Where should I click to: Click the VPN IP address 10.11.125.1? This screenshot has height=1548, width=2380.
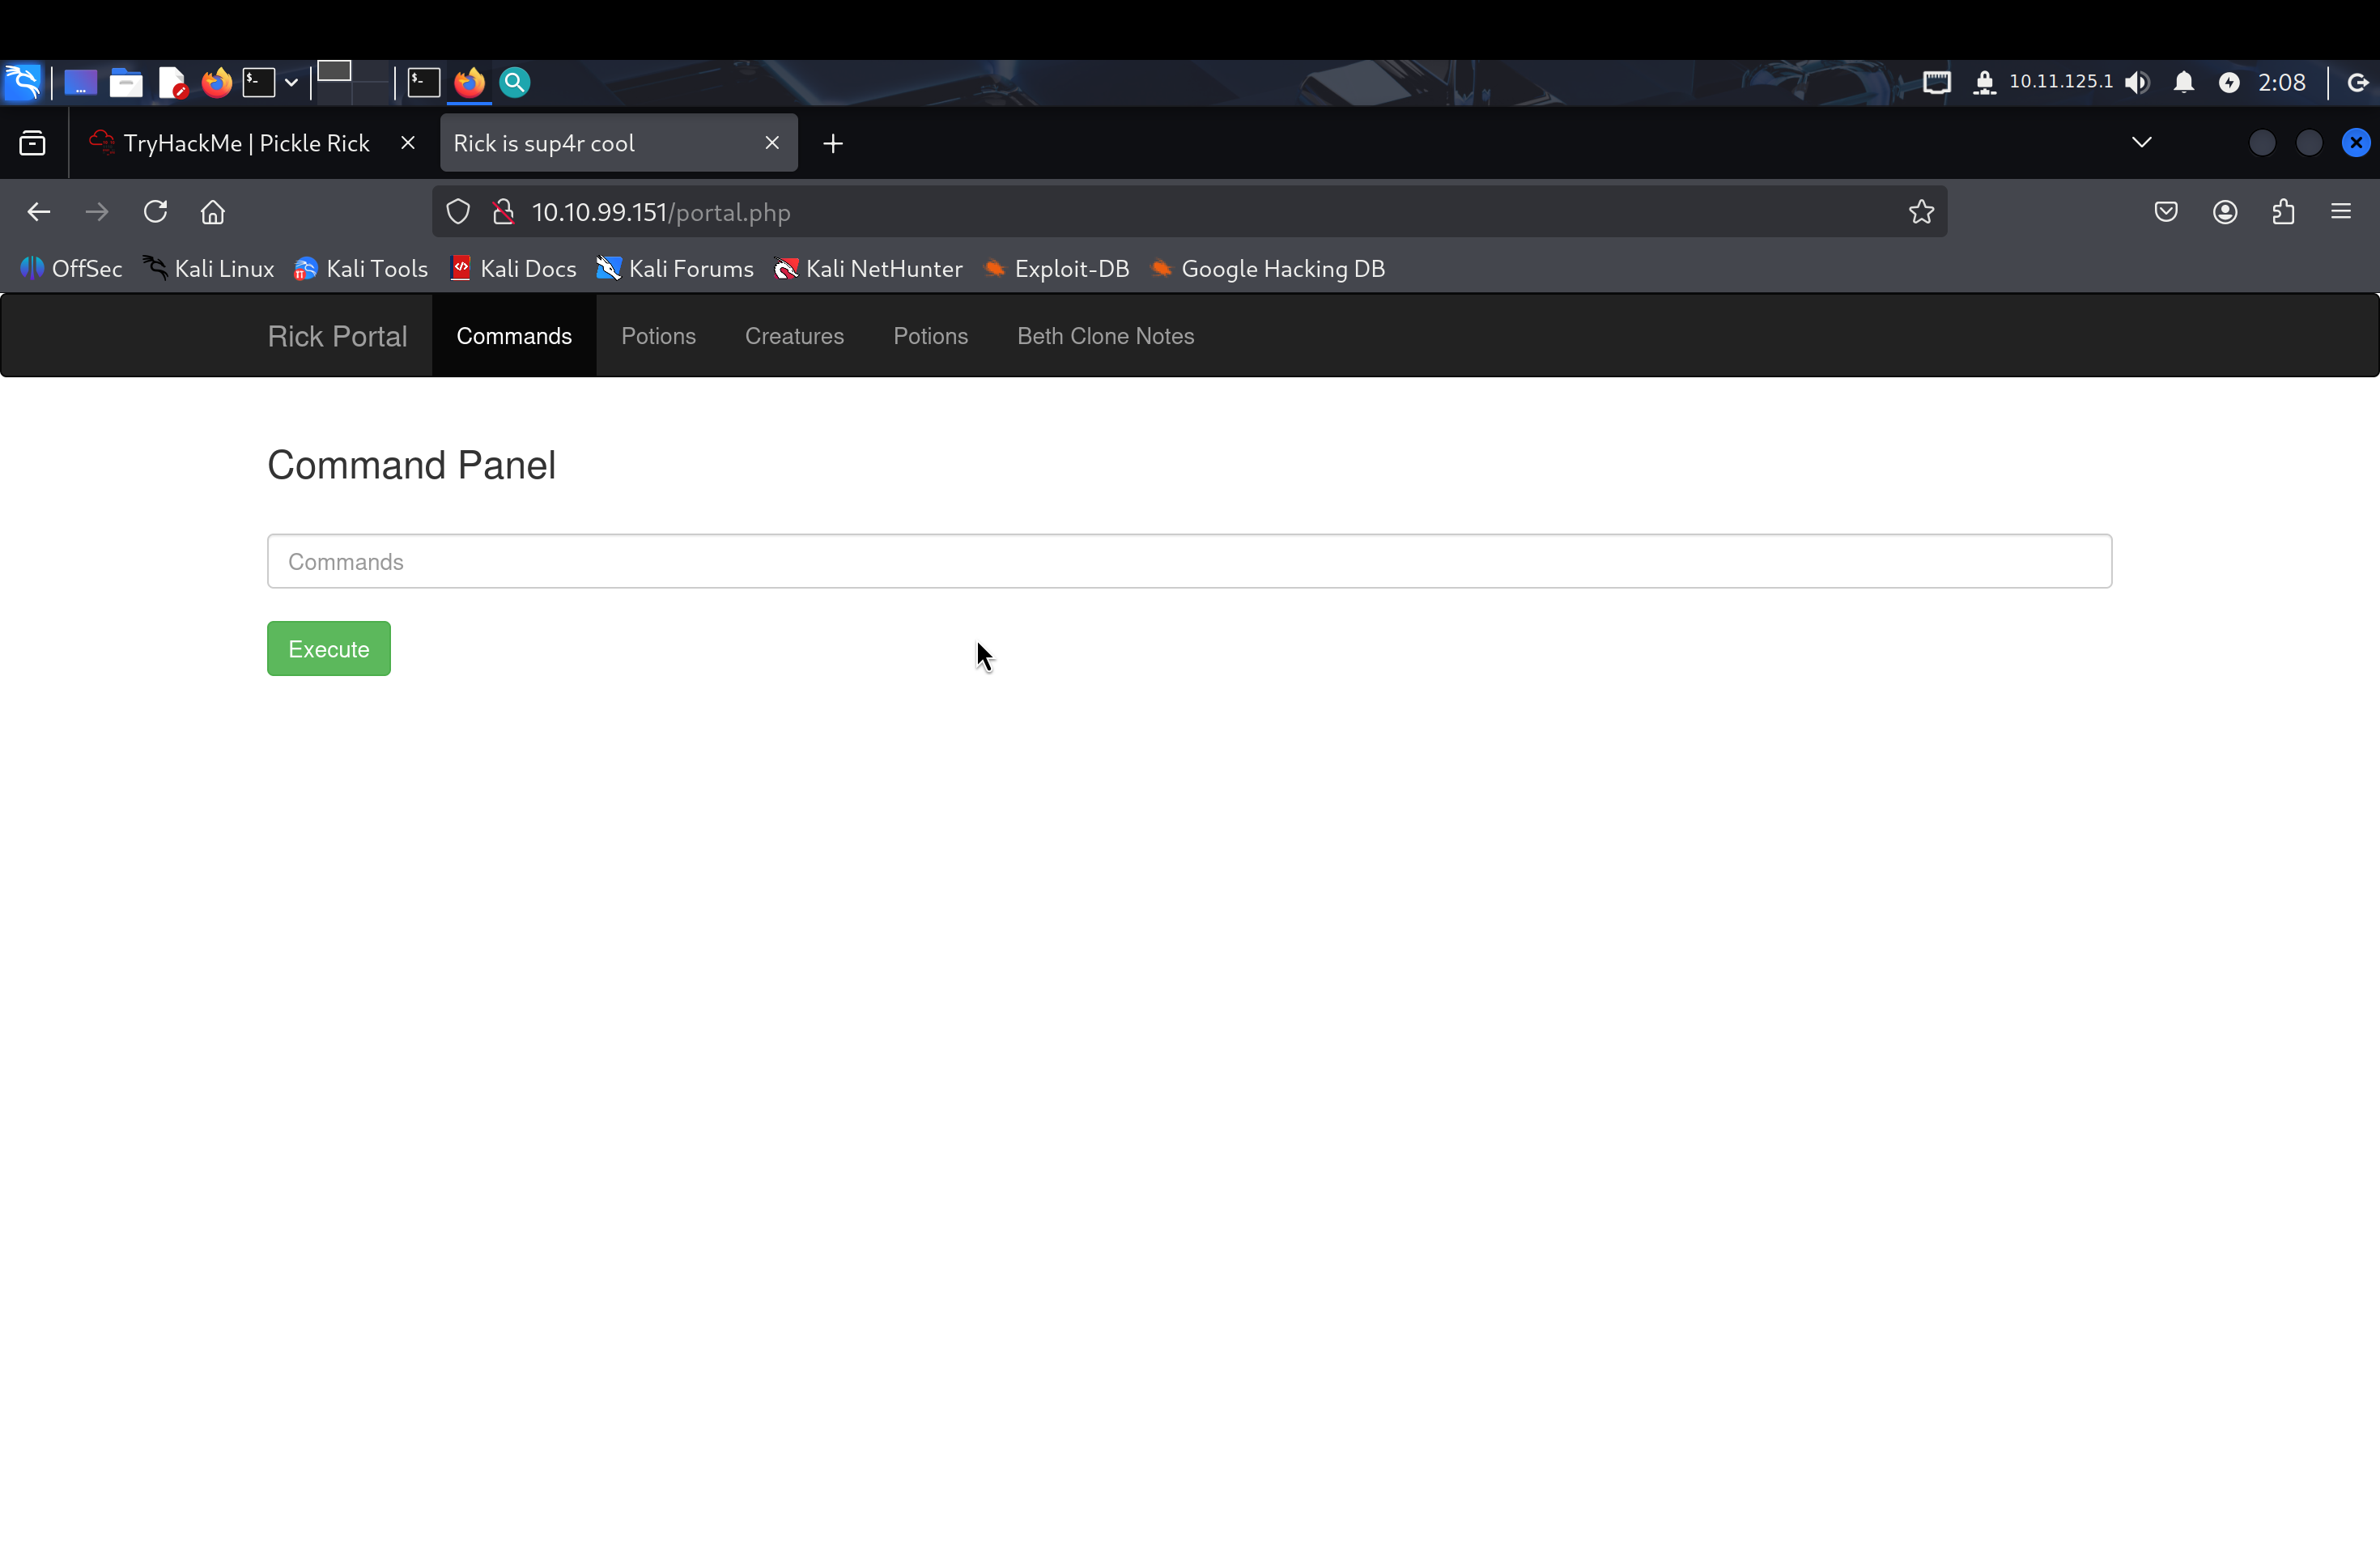click(2060, 81)
